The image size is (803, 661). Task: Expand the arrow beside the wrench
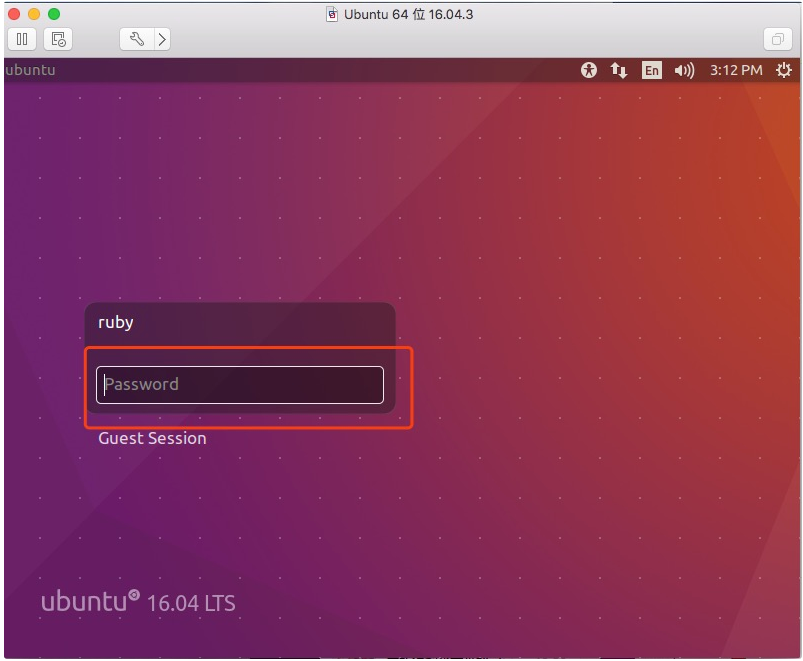coord(162,39)
